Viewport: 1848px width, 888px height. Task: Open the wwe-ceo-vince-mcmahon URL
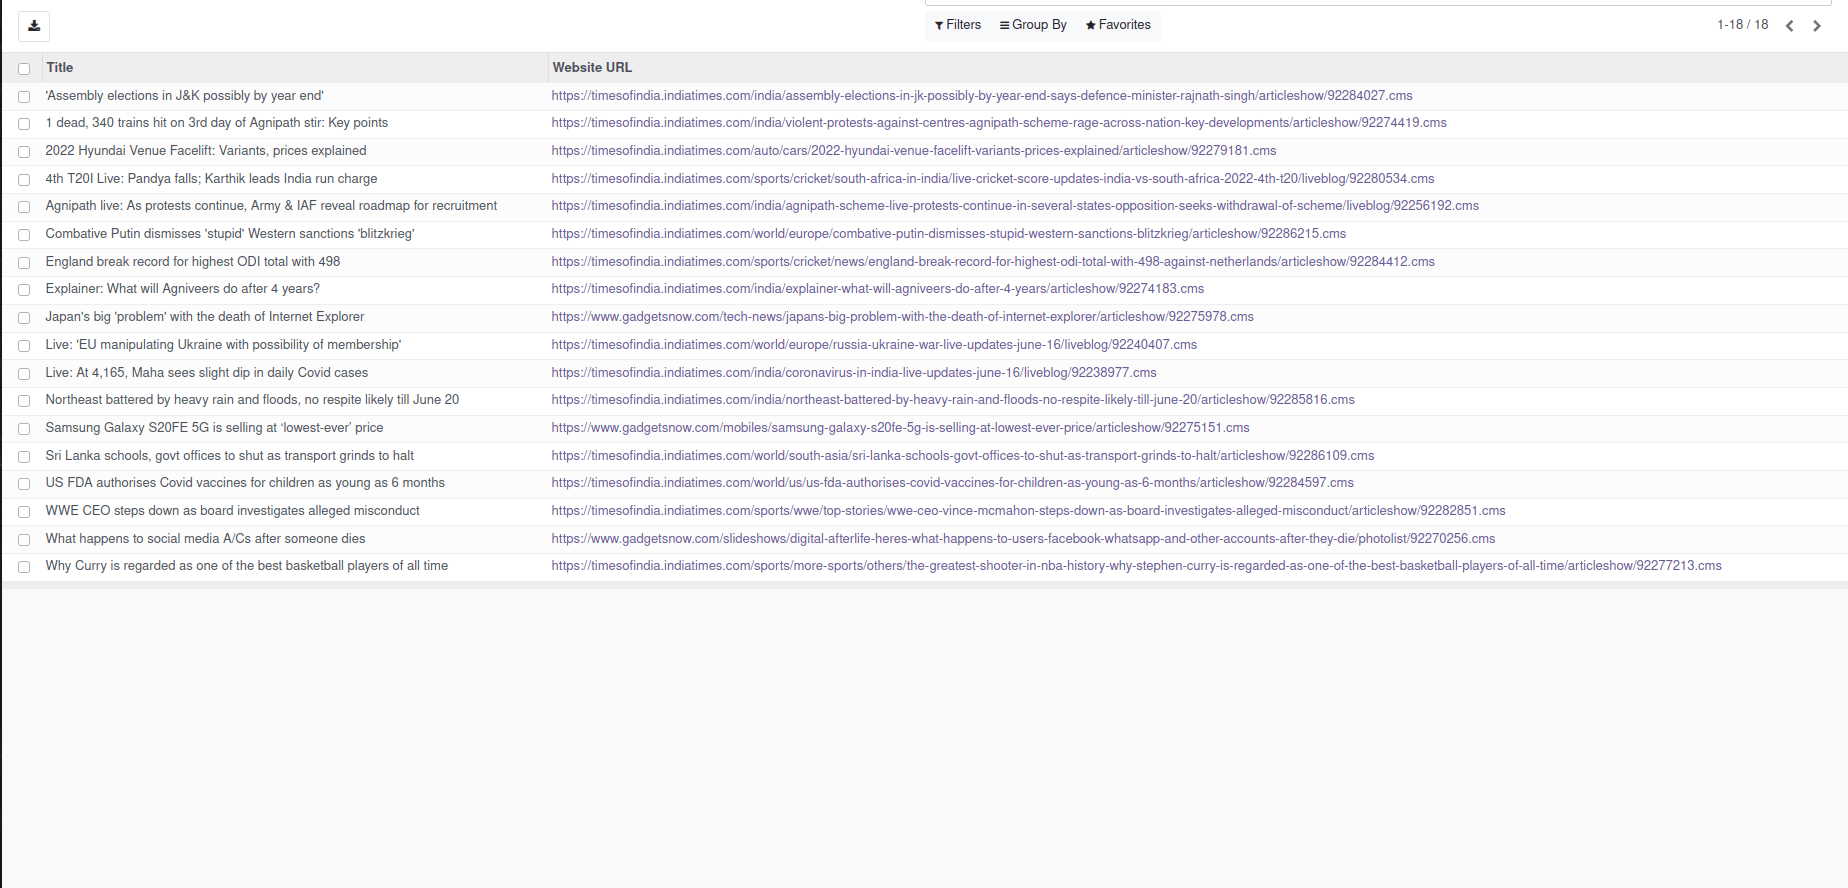click(1028, 511)
